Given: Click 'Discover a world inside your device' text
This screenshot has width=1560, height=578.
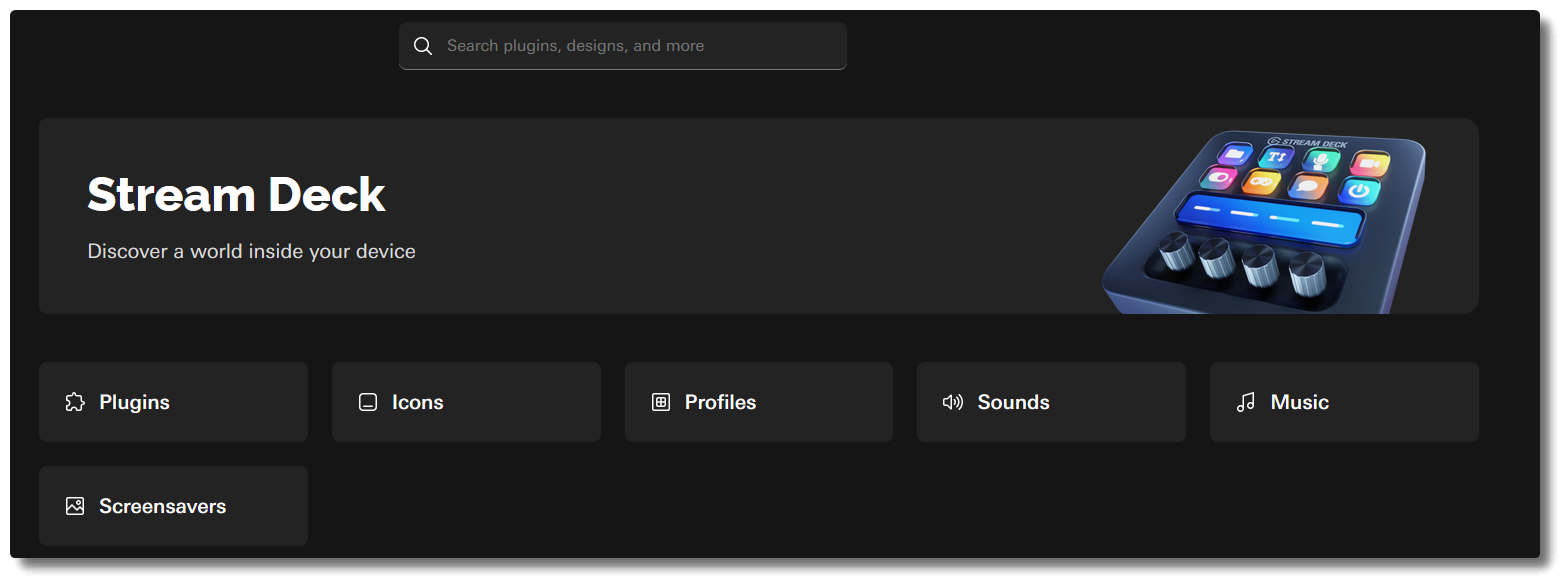Looking at the screenshot, I should tap(251, 251).
